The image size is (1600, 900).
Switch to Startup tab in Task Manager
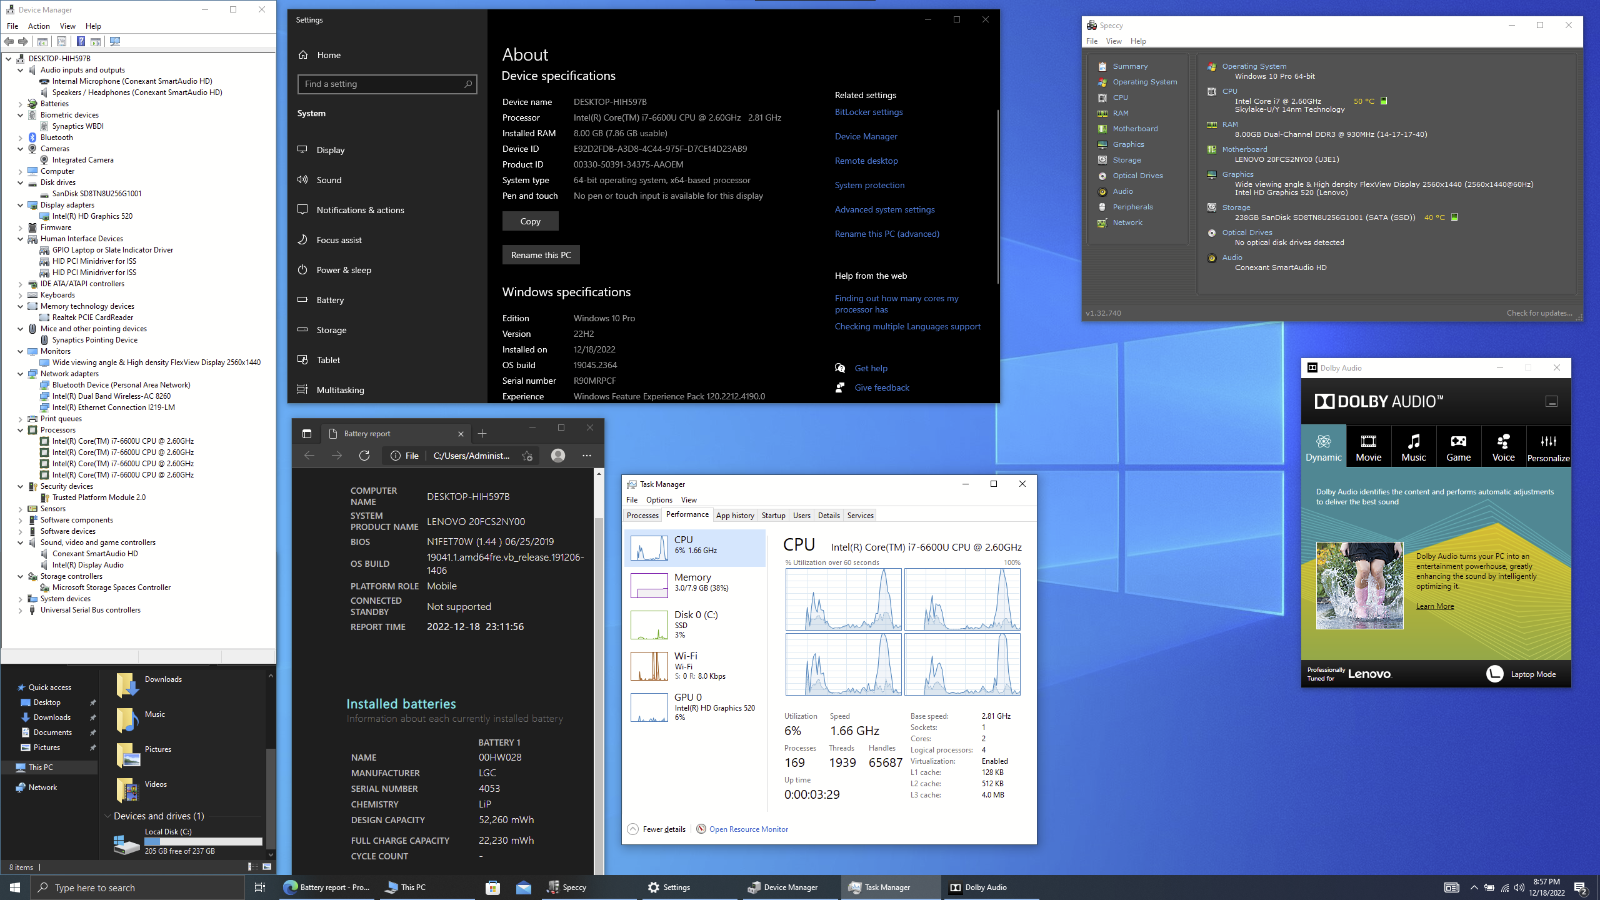click(773, 515)
